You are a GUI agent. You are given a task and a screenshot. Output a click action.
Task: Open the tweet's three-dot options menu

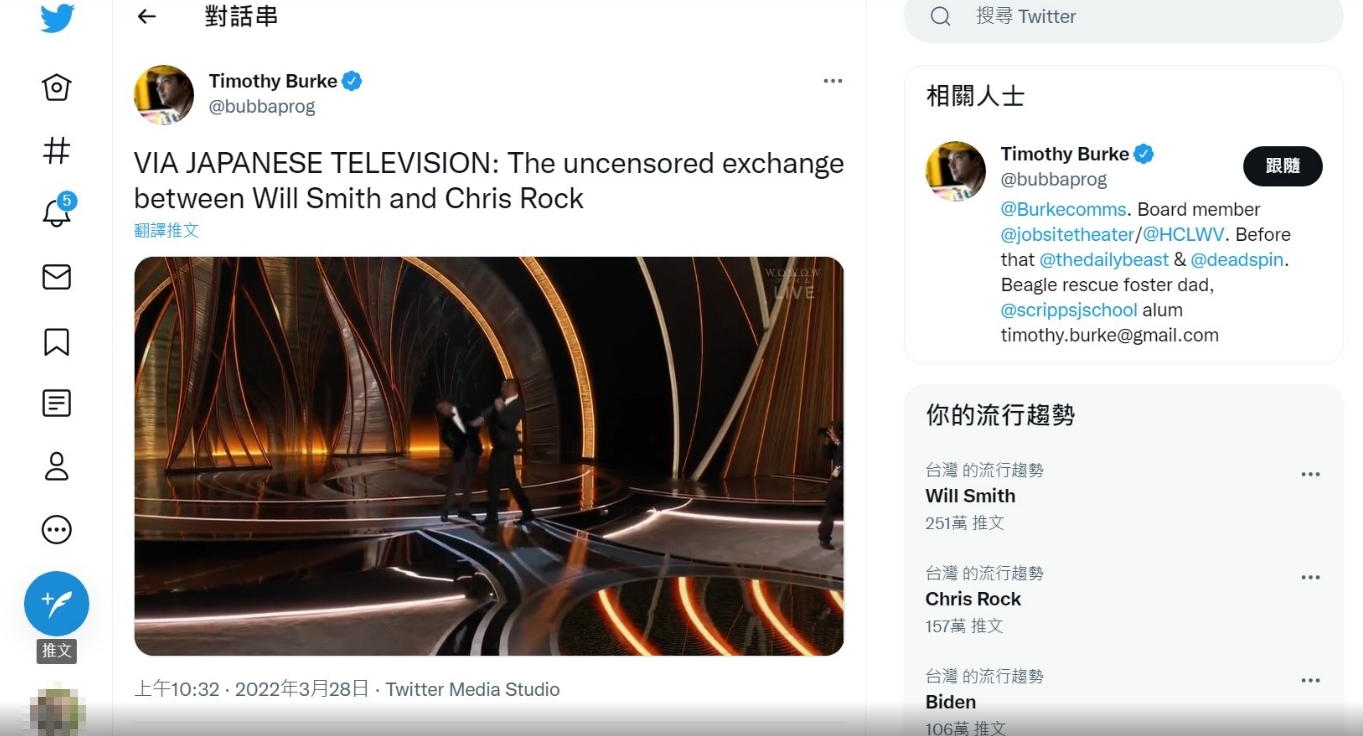(833, 81)
